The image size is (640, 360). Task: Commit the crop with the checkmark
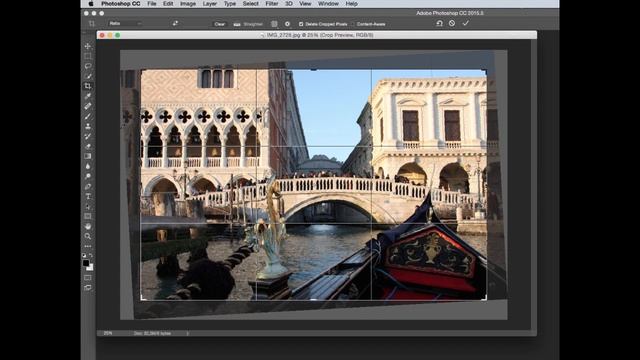pos(465,23)
